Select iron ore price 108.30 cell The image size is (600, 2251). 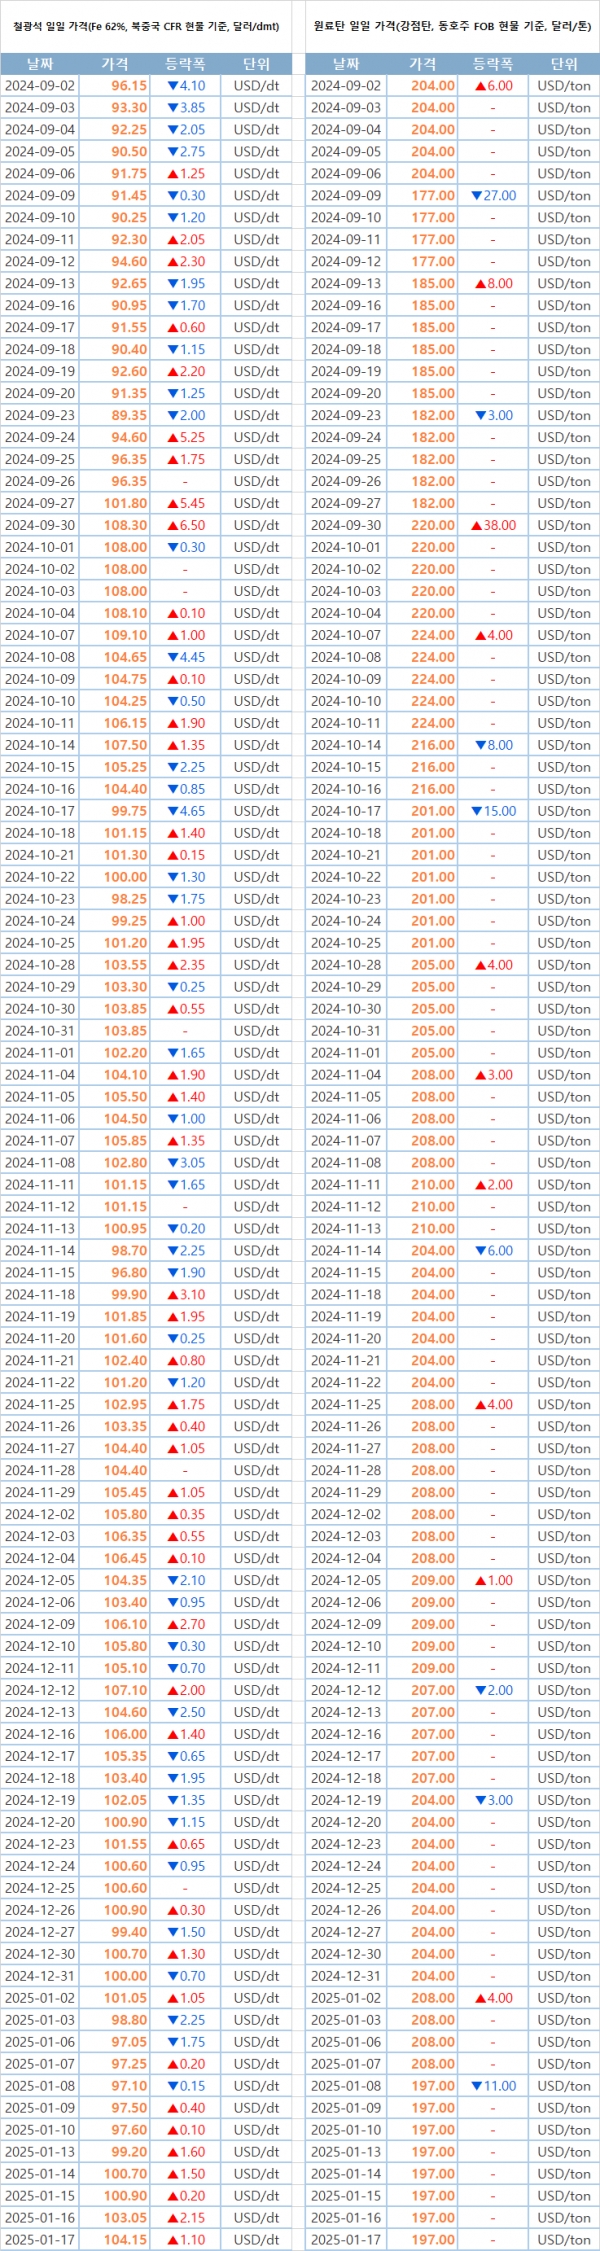click(125, 525)
